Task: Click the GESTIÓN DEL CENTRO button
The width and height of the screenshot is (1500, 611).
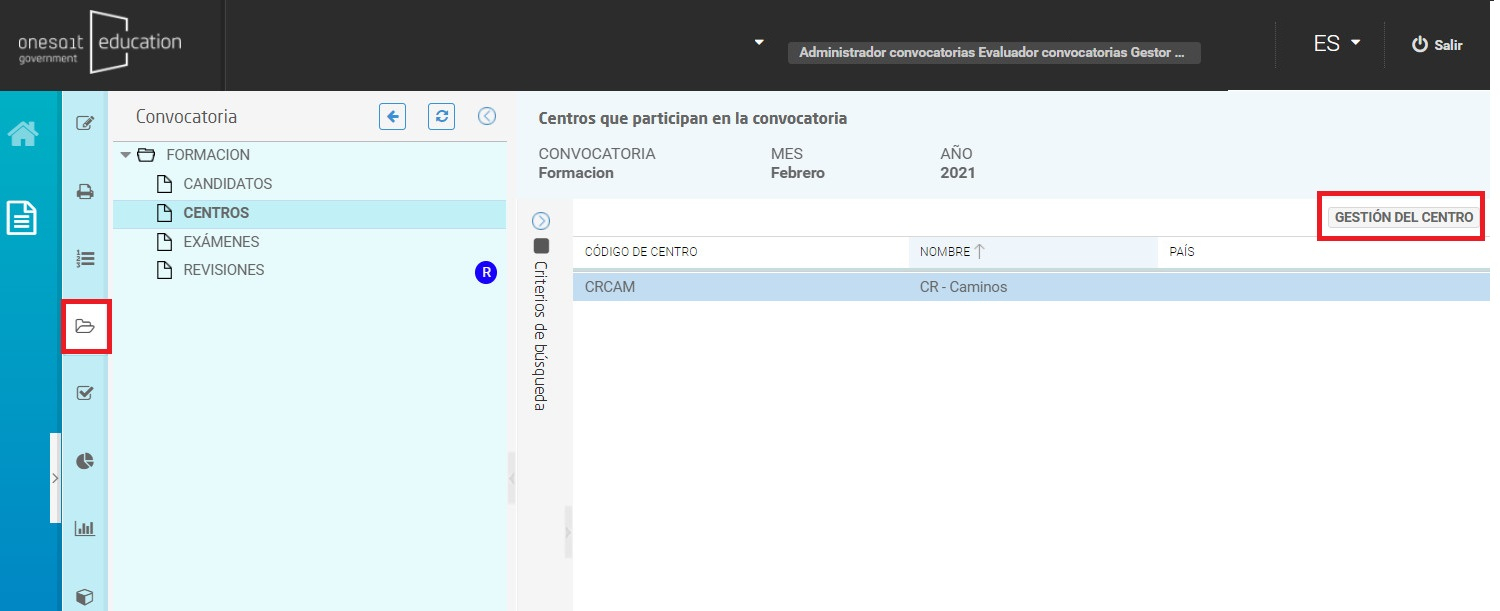Action: 1403,217
